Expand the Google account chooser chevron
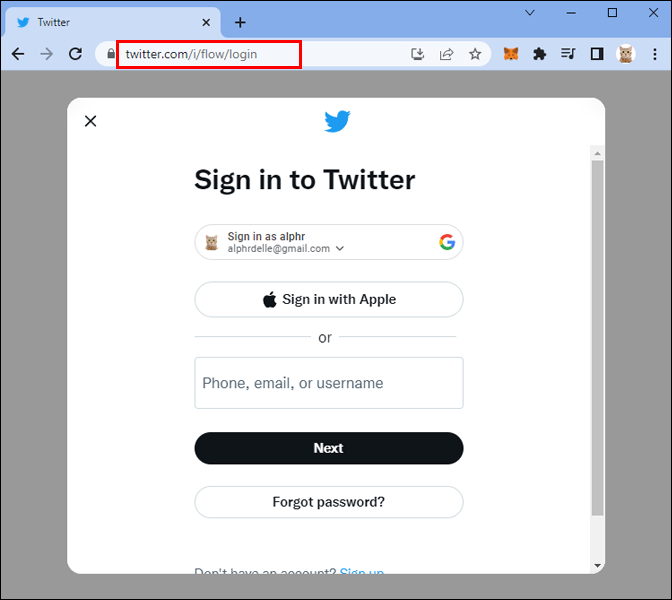The height and width of the screenshot is (600, 672). pyautogui.click(x=340, y=249)
